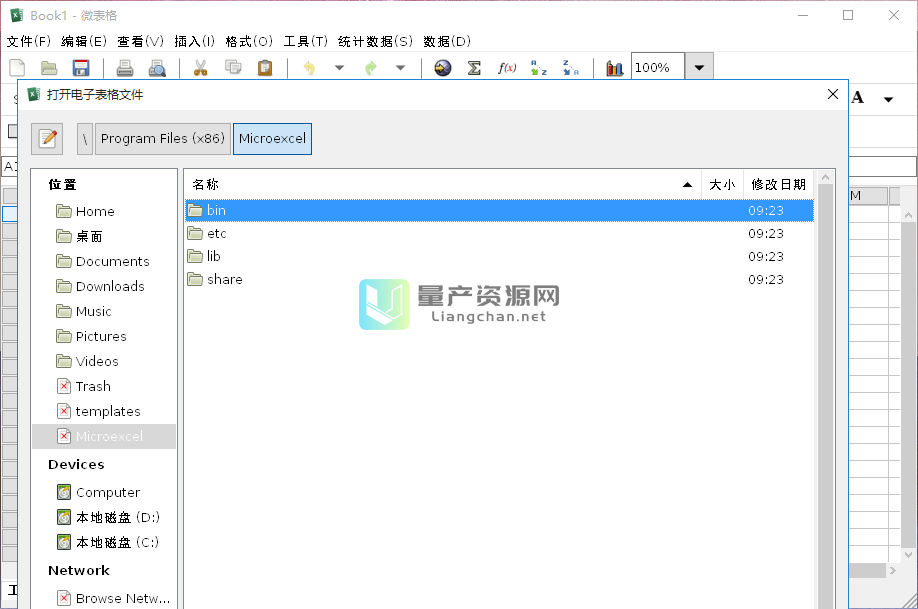This screenshot has width=918, height=609.
Task: Click column M header in spreadsheet
Action: point(868,196)
